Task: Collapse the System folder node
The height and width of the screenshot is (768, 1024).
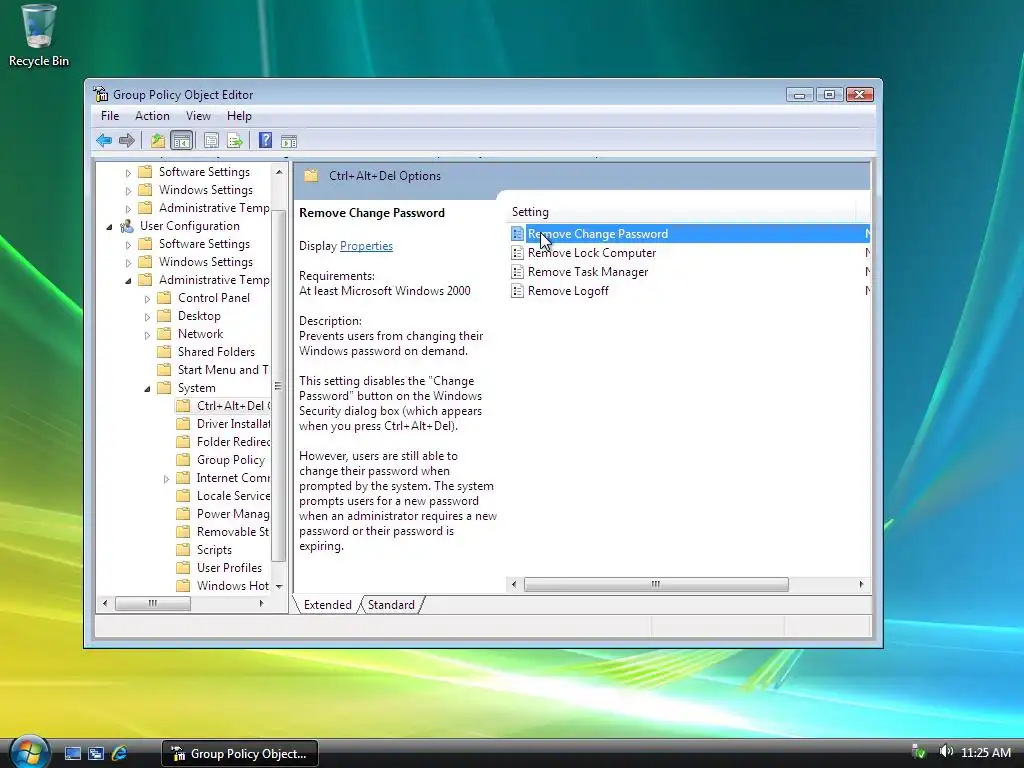Action: click(x=147, y=389)
